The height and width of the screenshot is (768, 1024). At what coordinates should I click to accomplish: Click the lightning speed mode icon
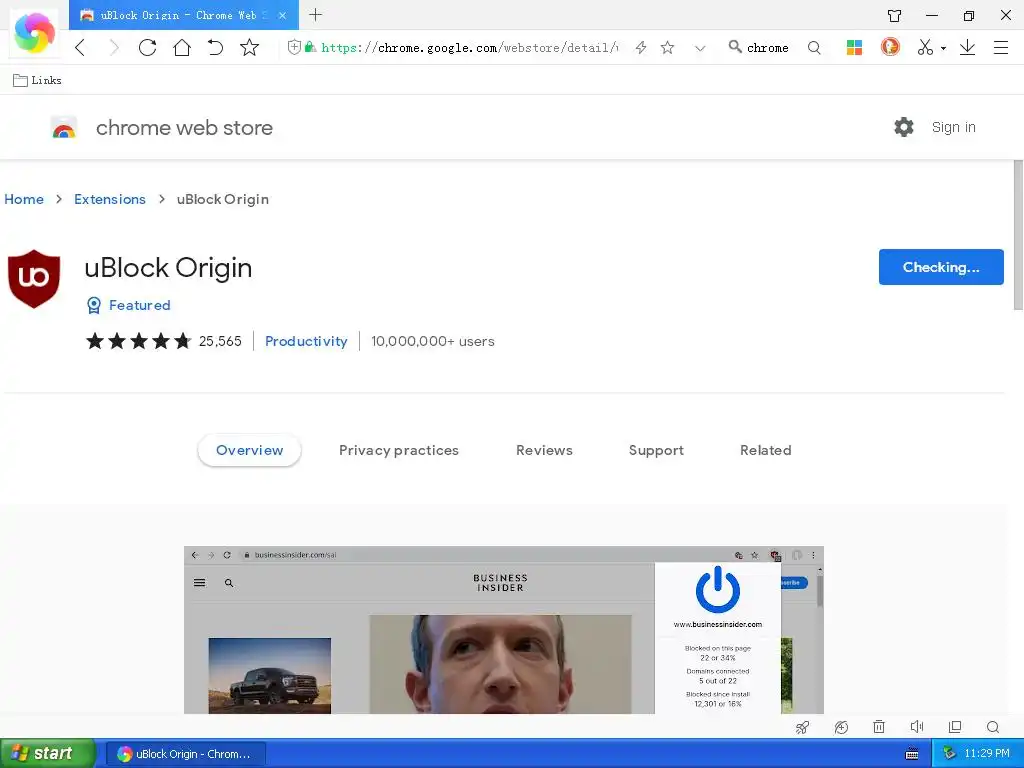click(641, 47)
